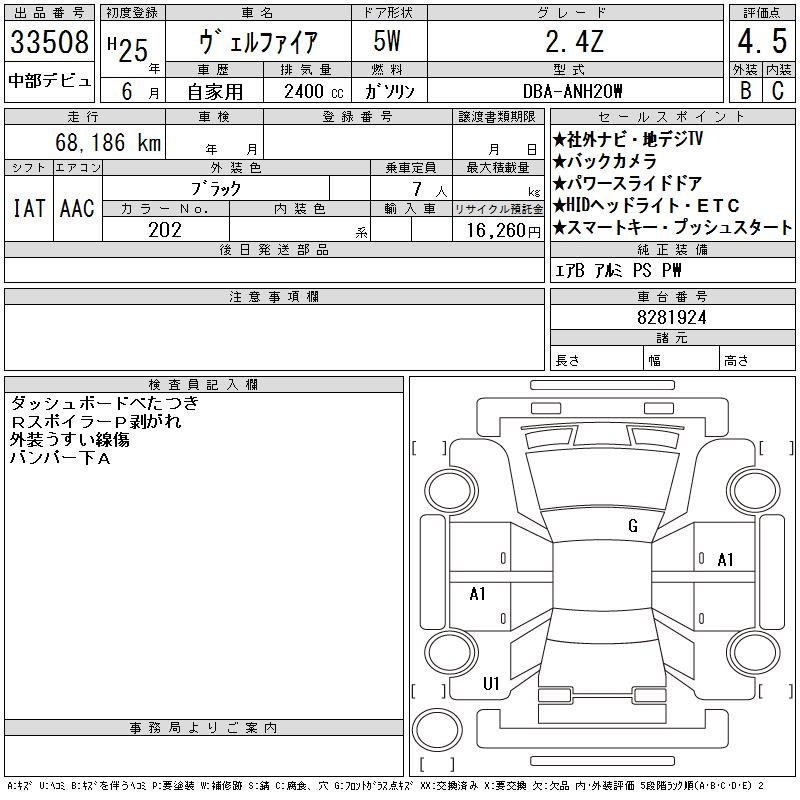Image resolution: width=800 pixels, height=800 pixels.
Task: Click the mileage 68,186 km
Action: (108, 142)
